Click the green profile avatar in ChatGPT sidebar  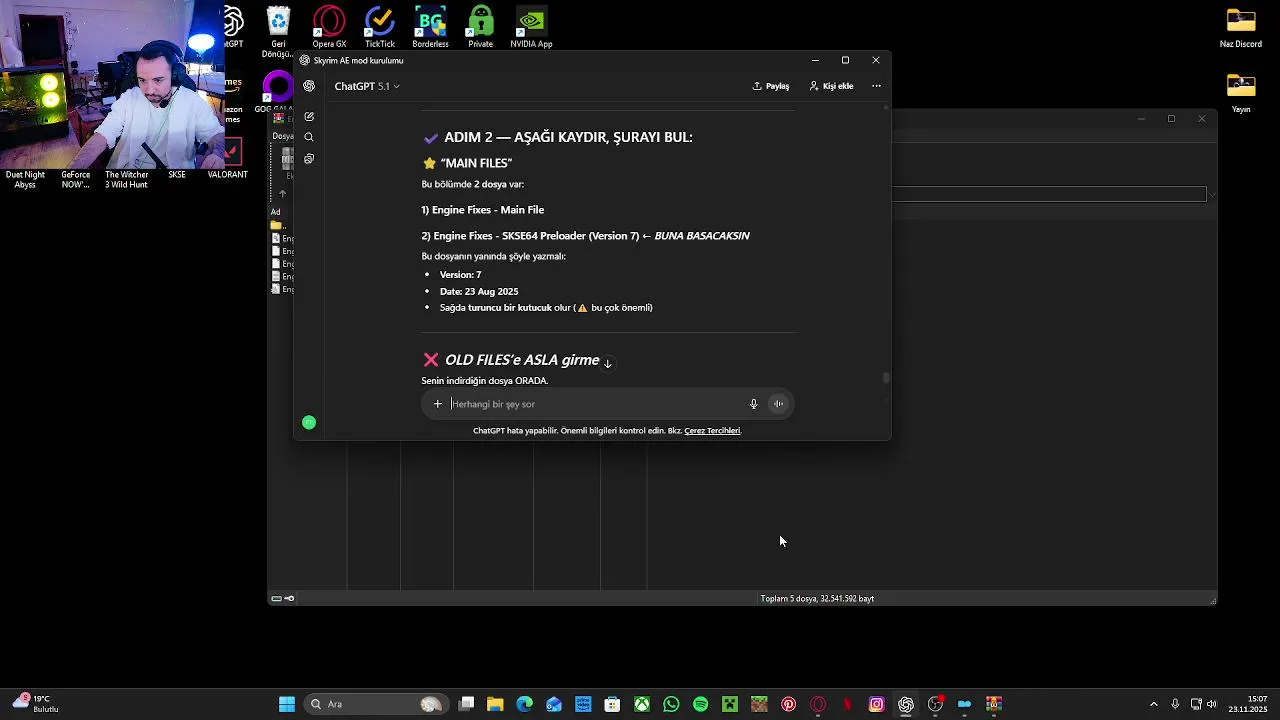[309, 423]
